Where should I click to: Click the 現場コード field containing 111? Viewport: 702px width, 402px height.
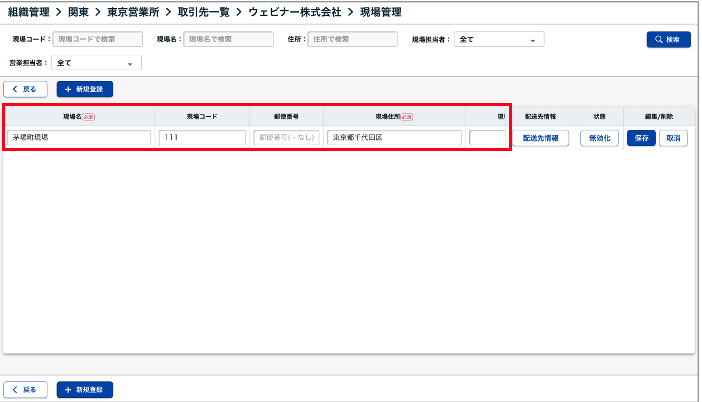pyautogui.click(x=201, y=138)
